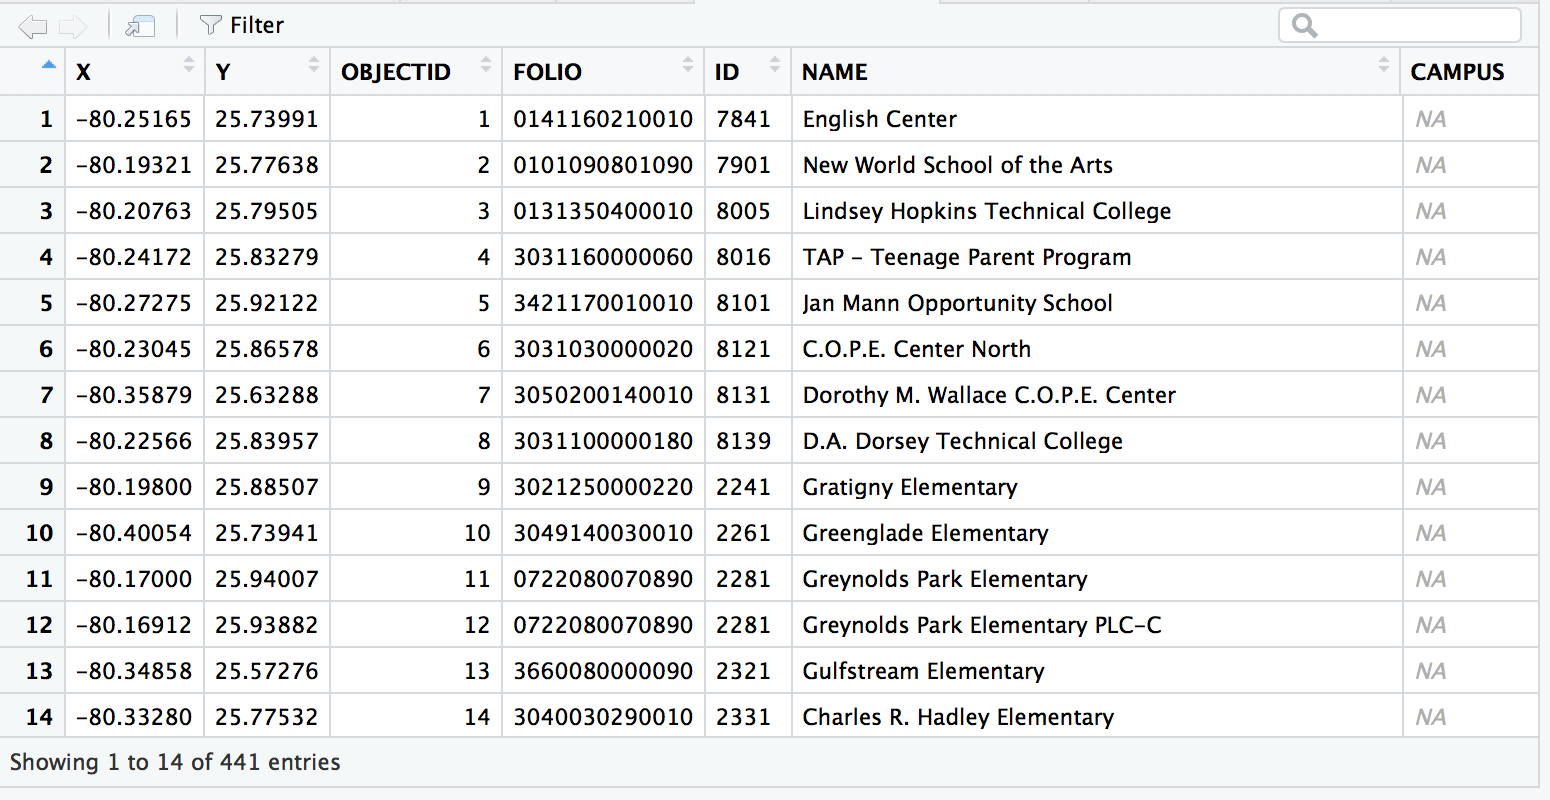Select X value -80.25165
The image size is (1550, 800).
(x=135, y=119)
